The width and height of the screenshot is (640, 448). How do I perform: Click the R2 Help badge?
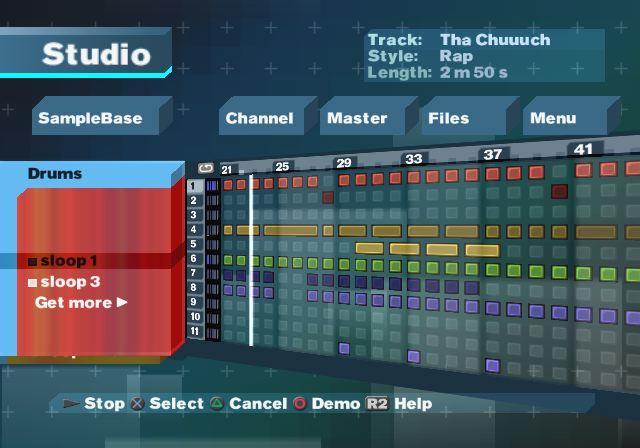pos(376,404)
